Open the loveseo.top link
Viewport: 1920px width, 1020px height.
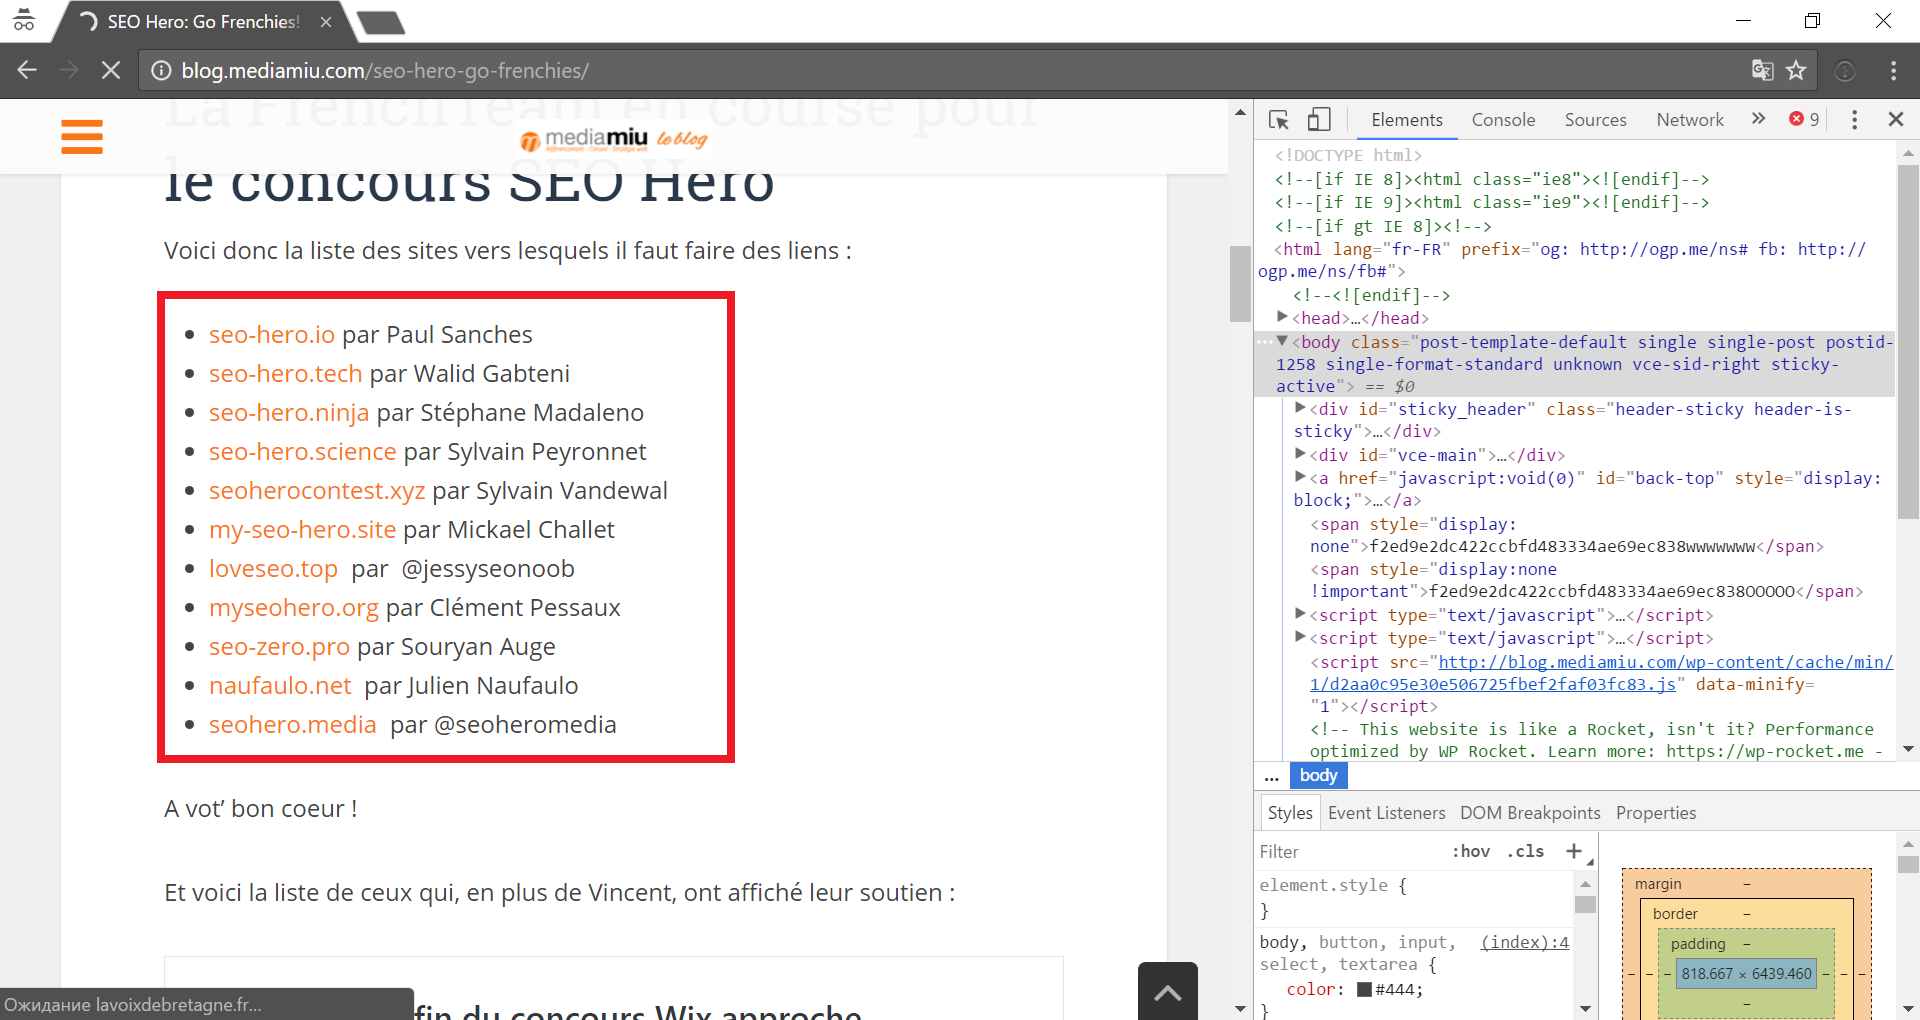273,568
